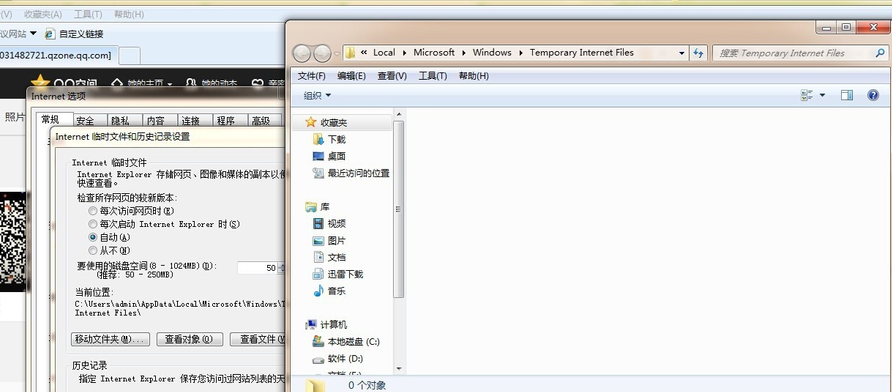The height and width of the screenshot is (392, 892).
Task: Click the search magnifier icon in Explorer
Action: pyautogui.click(x=879, y=53)
